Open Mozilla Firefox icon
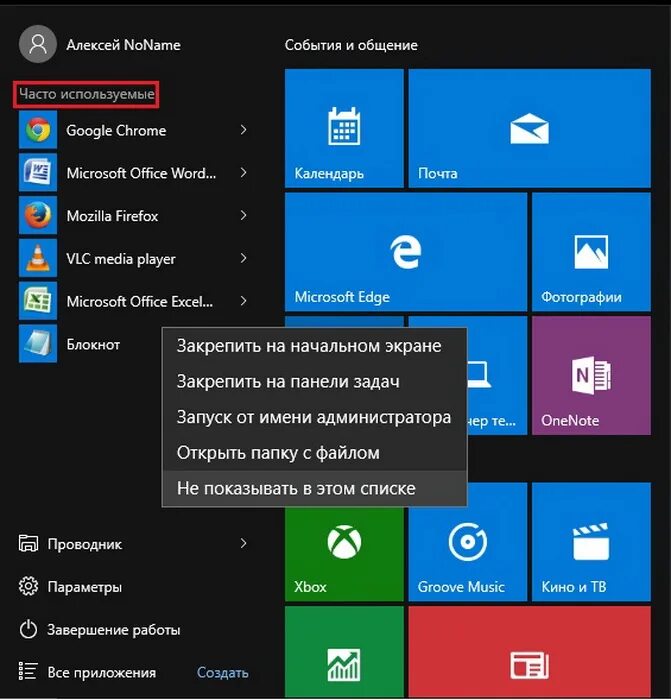This screenshot has height=700, width=671. coord(38,216)
